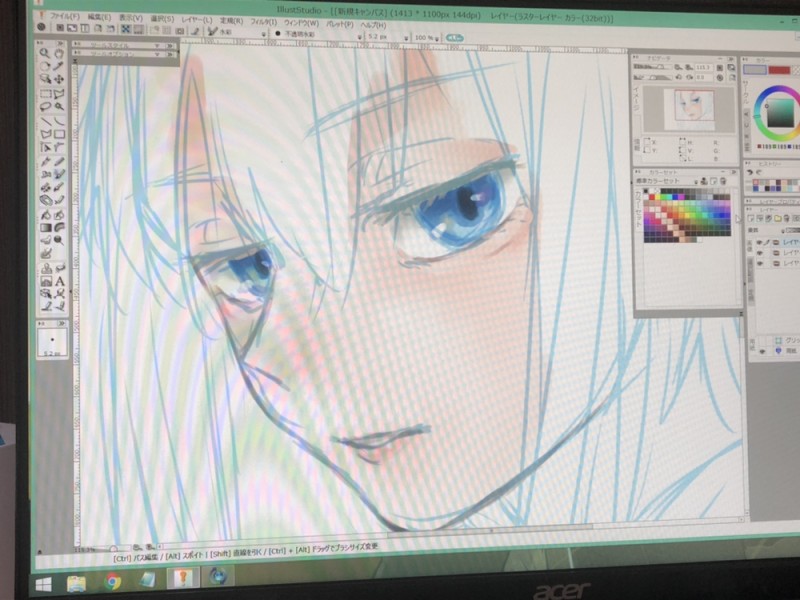Open the 編集(E) menu

[x=99, y=17]
